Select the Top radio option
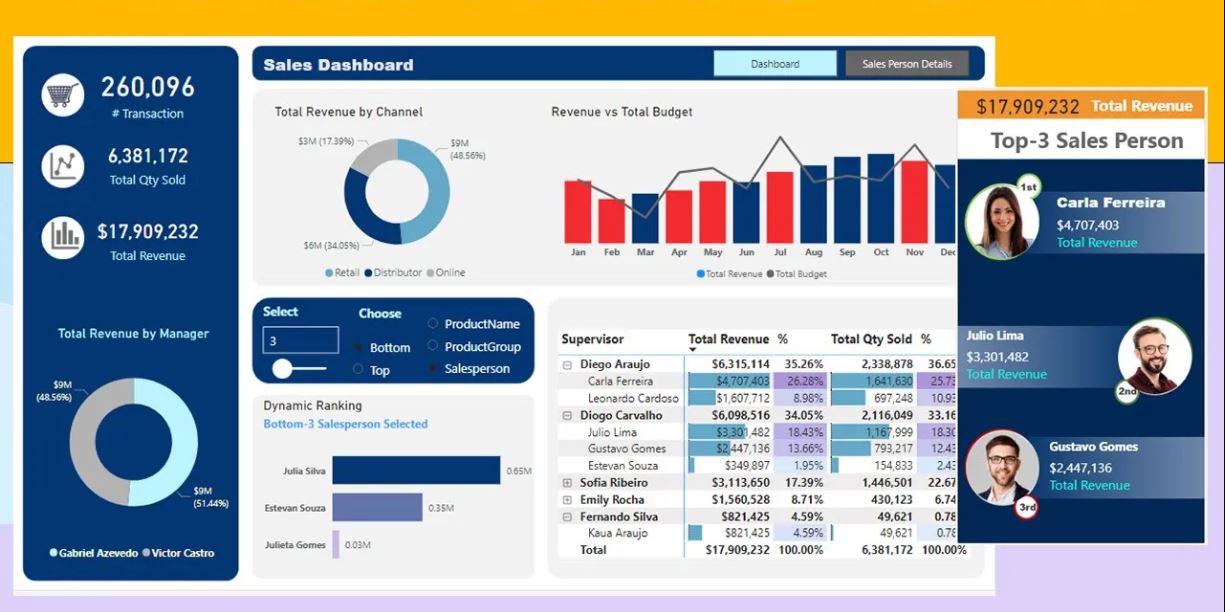The image size is (1225, 612). point(358,369)
